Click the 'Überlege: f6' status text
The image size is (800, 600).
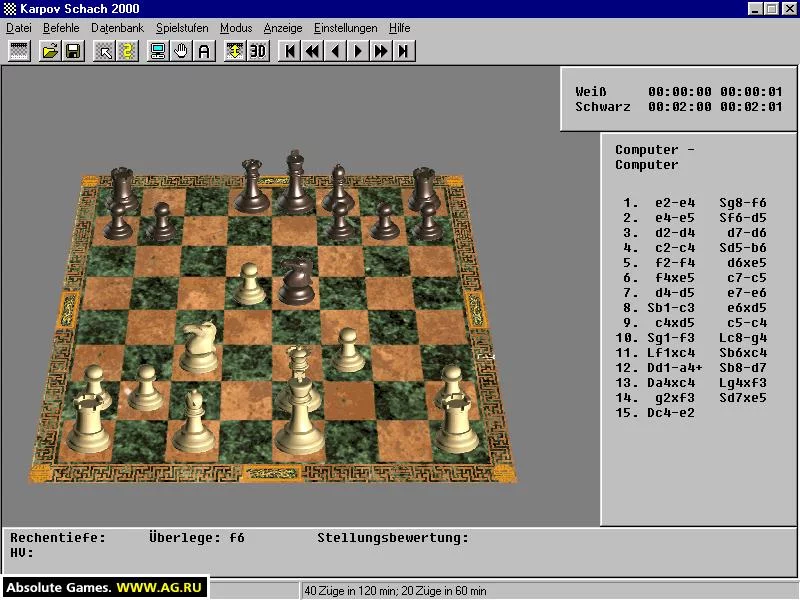[x=197, y=538]
